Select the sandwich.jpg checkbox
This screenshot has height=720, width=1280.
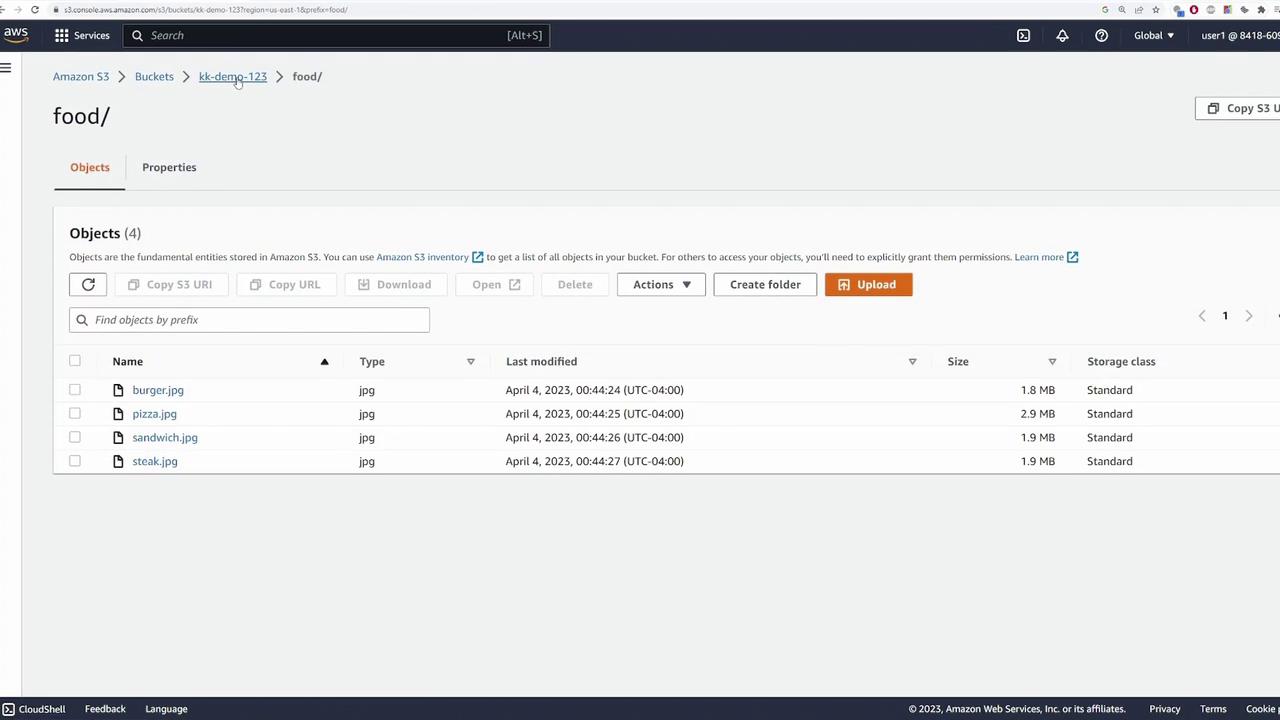(75, 437)
